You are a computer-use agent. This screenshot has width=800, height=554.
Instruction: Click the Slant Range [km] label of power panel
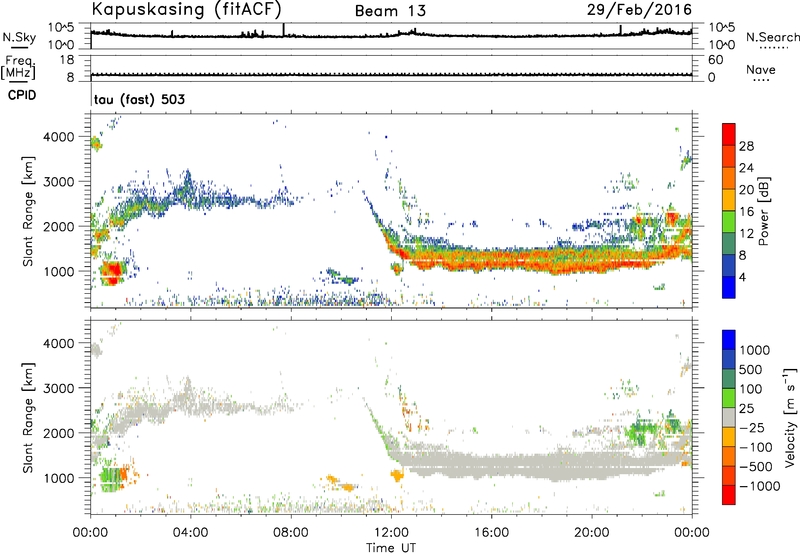pos(28,211)
